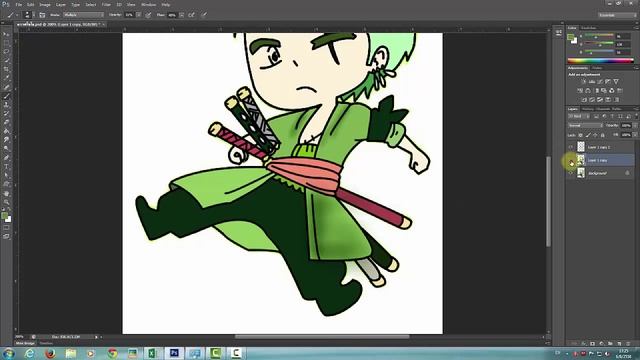
Task: Open the layer Opacity dropdown arrow
Action: click(x=635, y=126)
